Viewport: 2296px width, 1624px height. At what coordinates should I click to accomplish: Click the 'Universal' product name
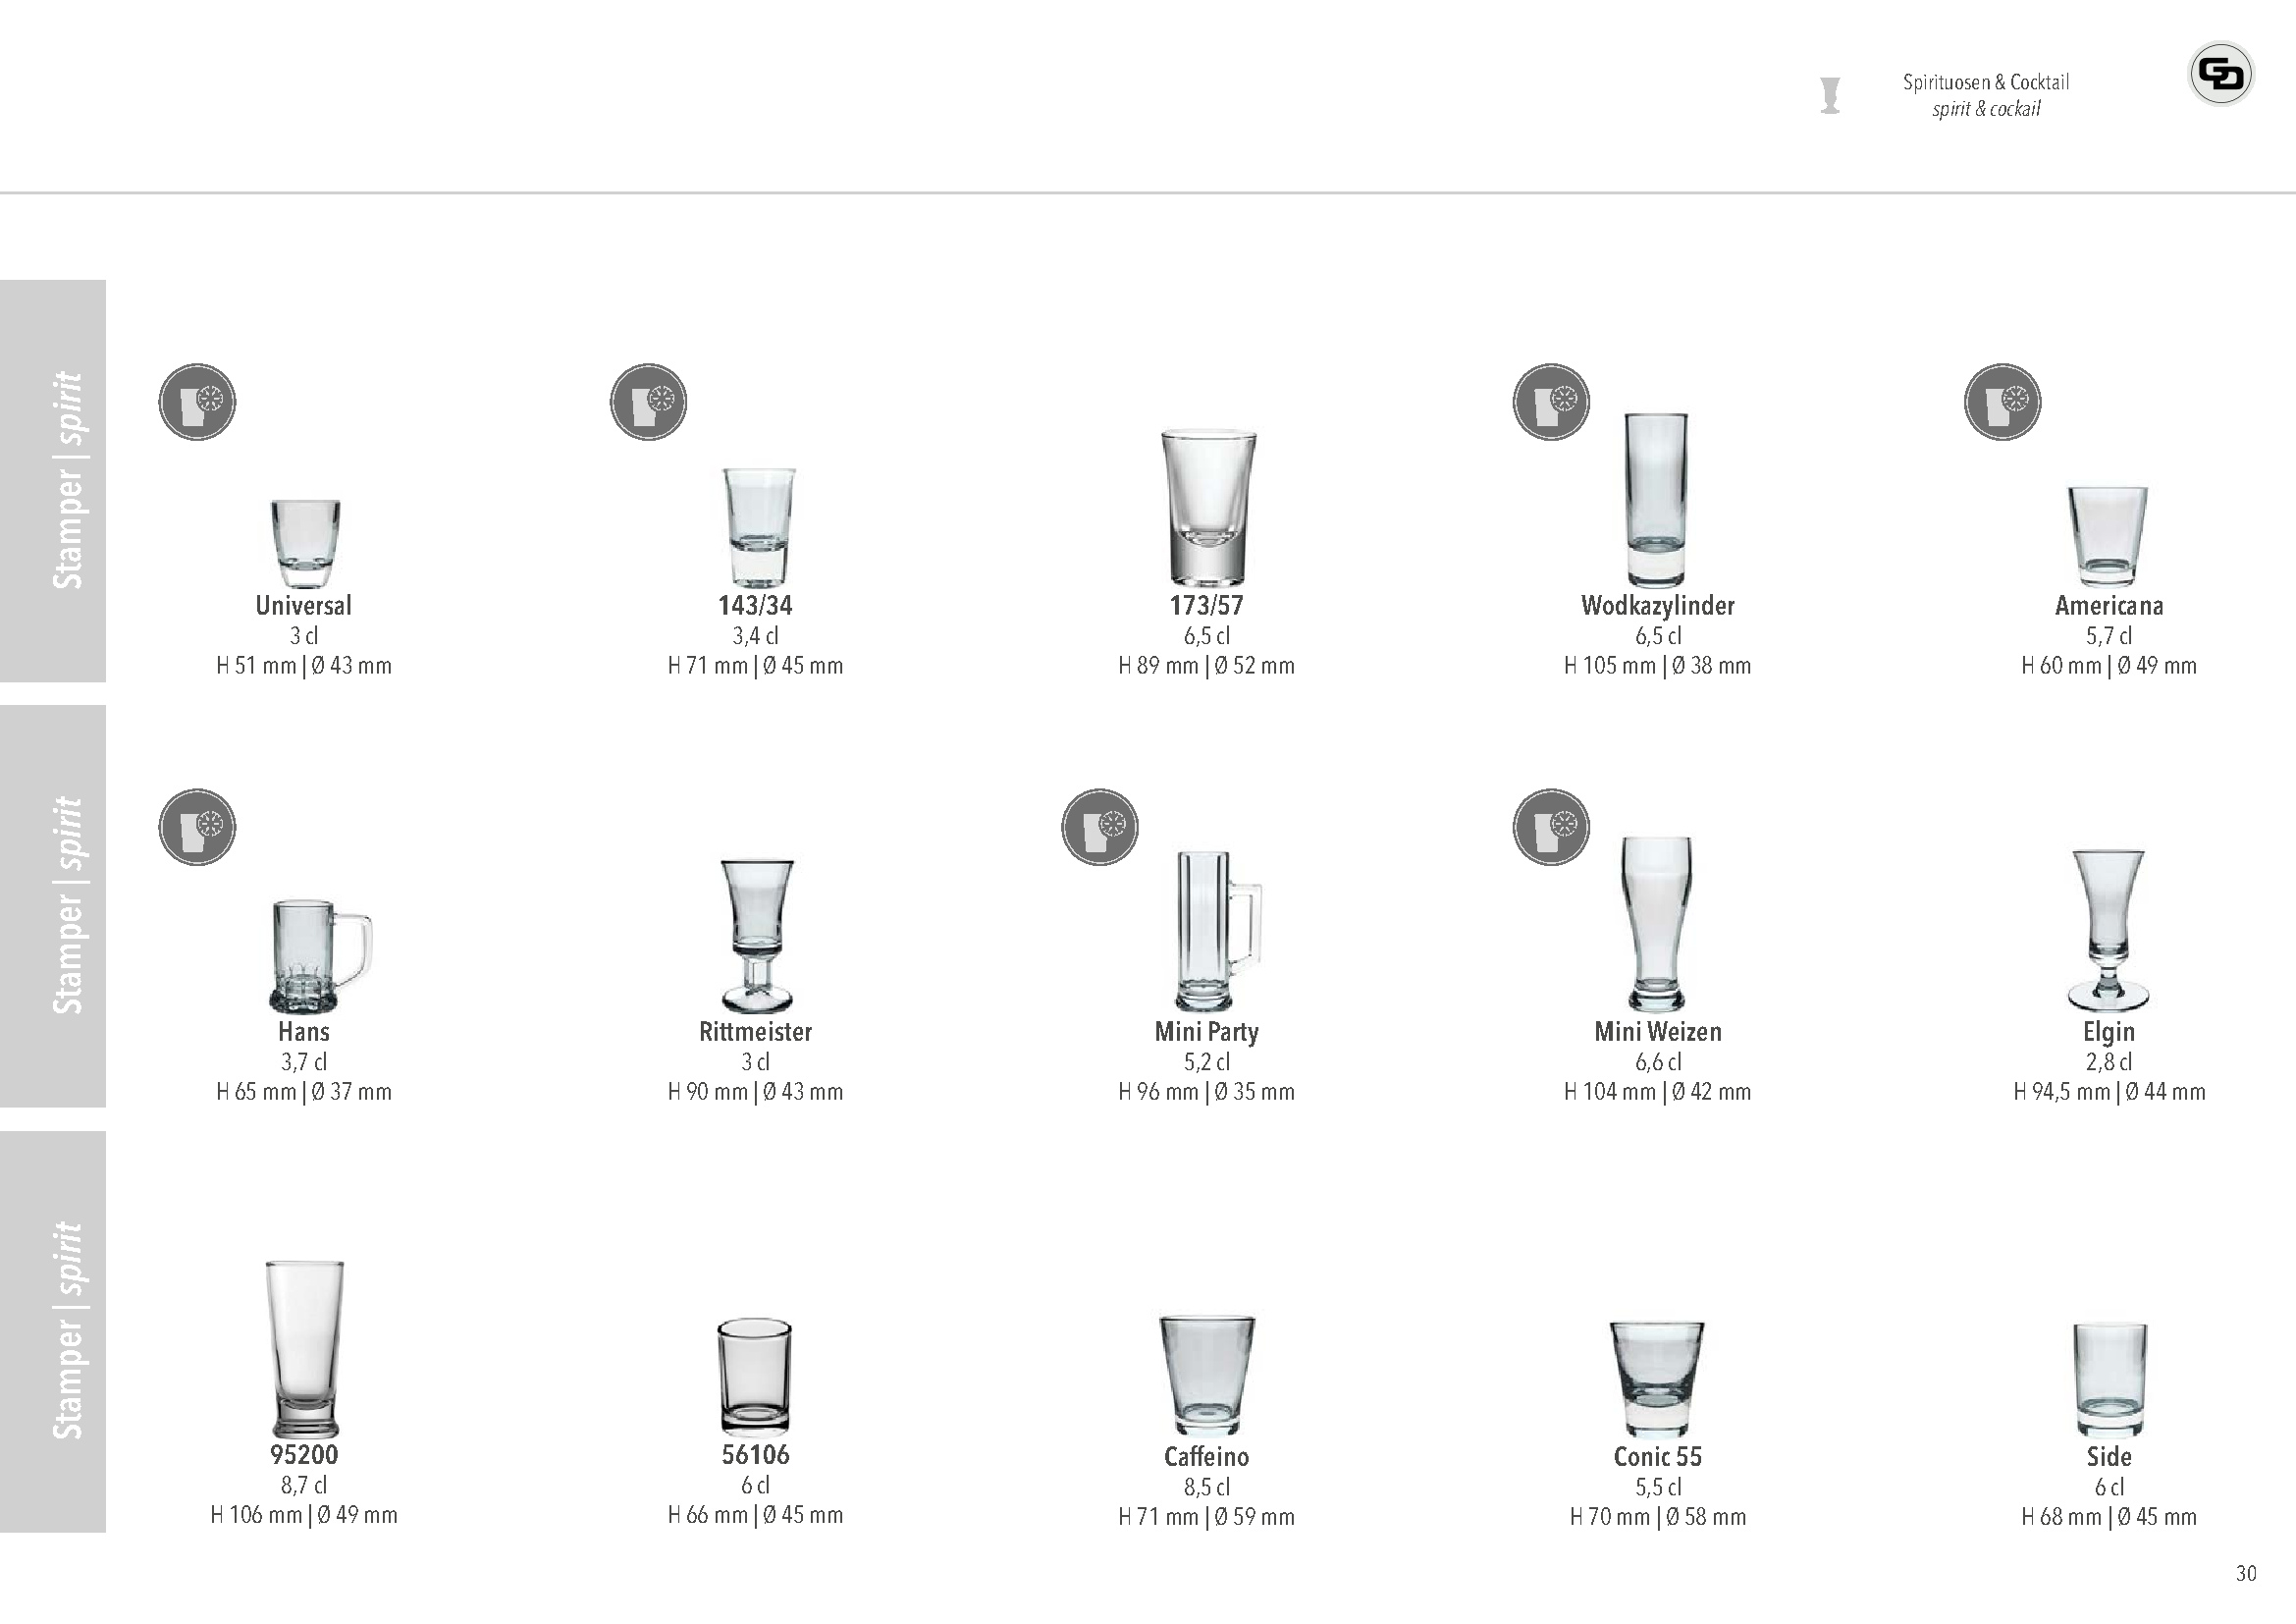pyautogui.click(x=304, y=605)
